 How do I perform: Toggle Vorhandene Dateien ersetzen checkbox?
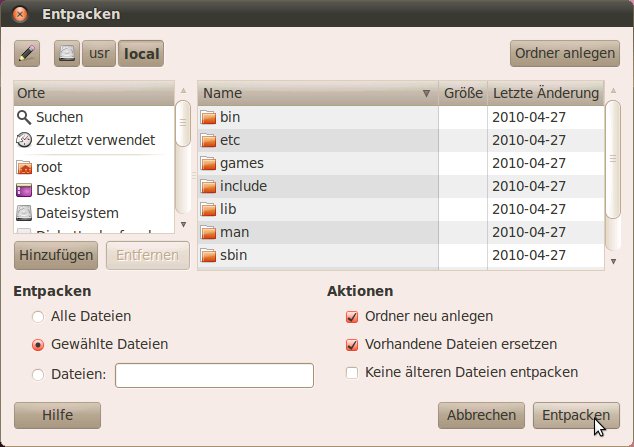[351, 345]
